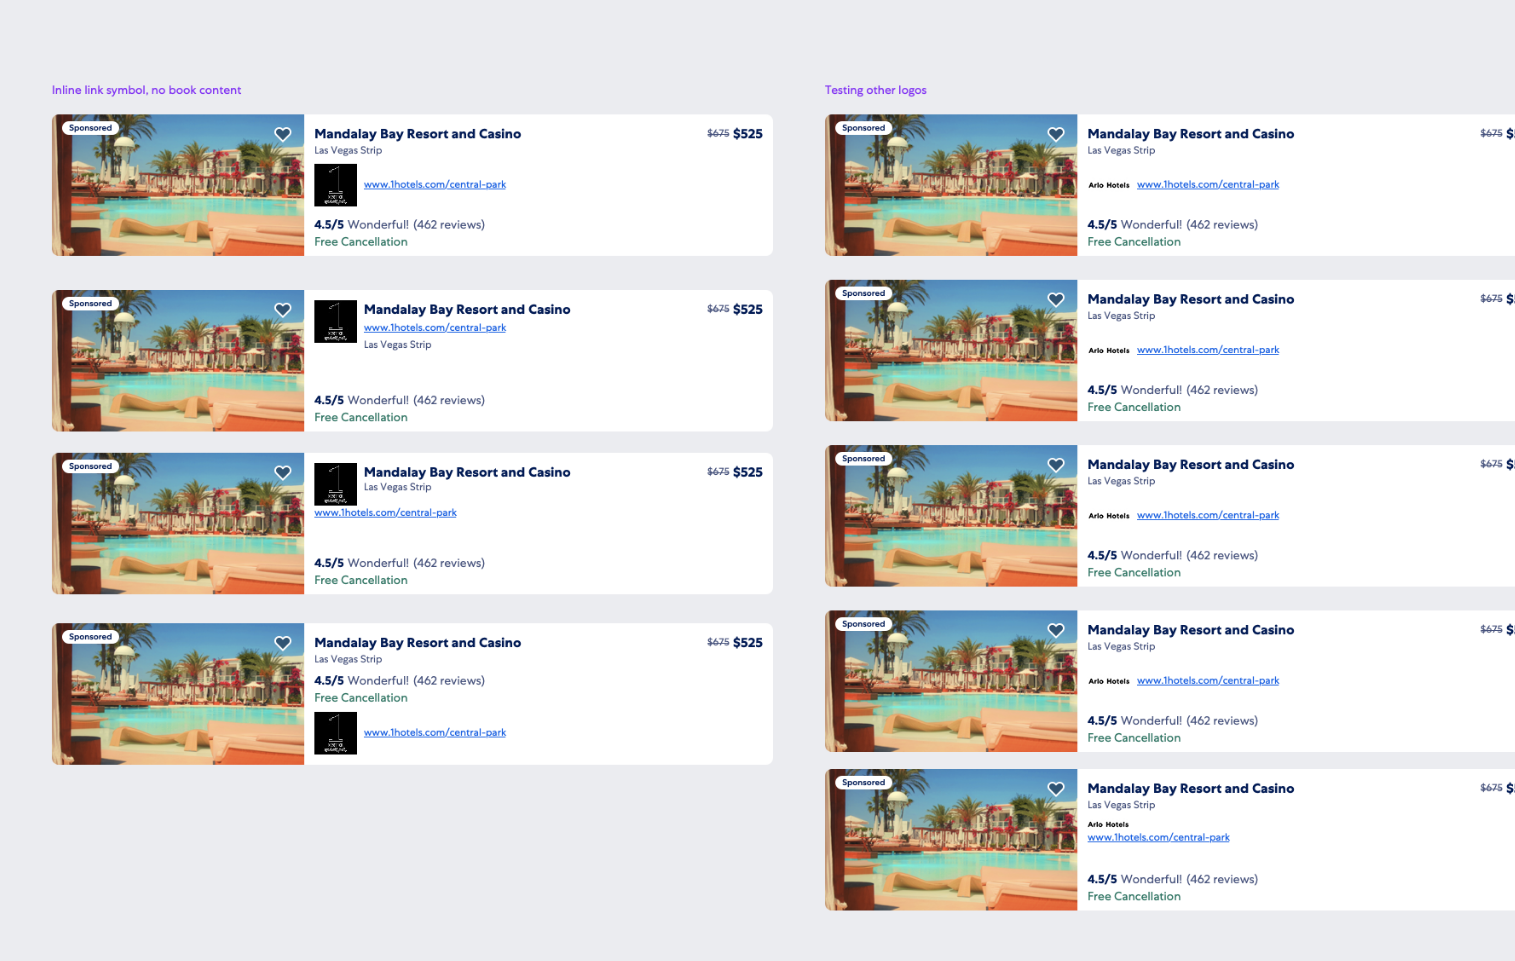This screenshot has width=1515, height=961.
Task: Click the Las Vegas Strip subtitle beneath the inline link under title
Action: tap(397, 345)
